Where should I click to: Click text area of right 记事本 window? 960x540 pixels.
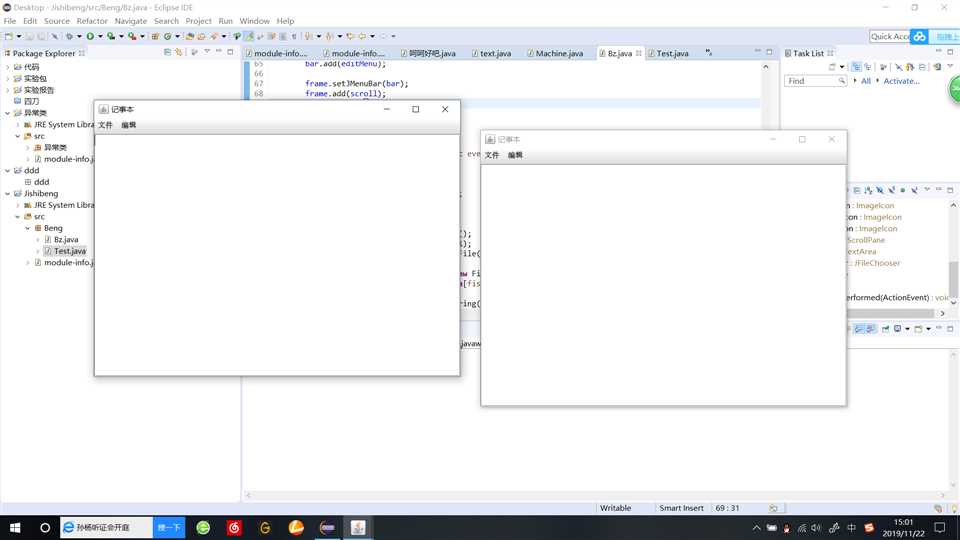coord(664,285)
